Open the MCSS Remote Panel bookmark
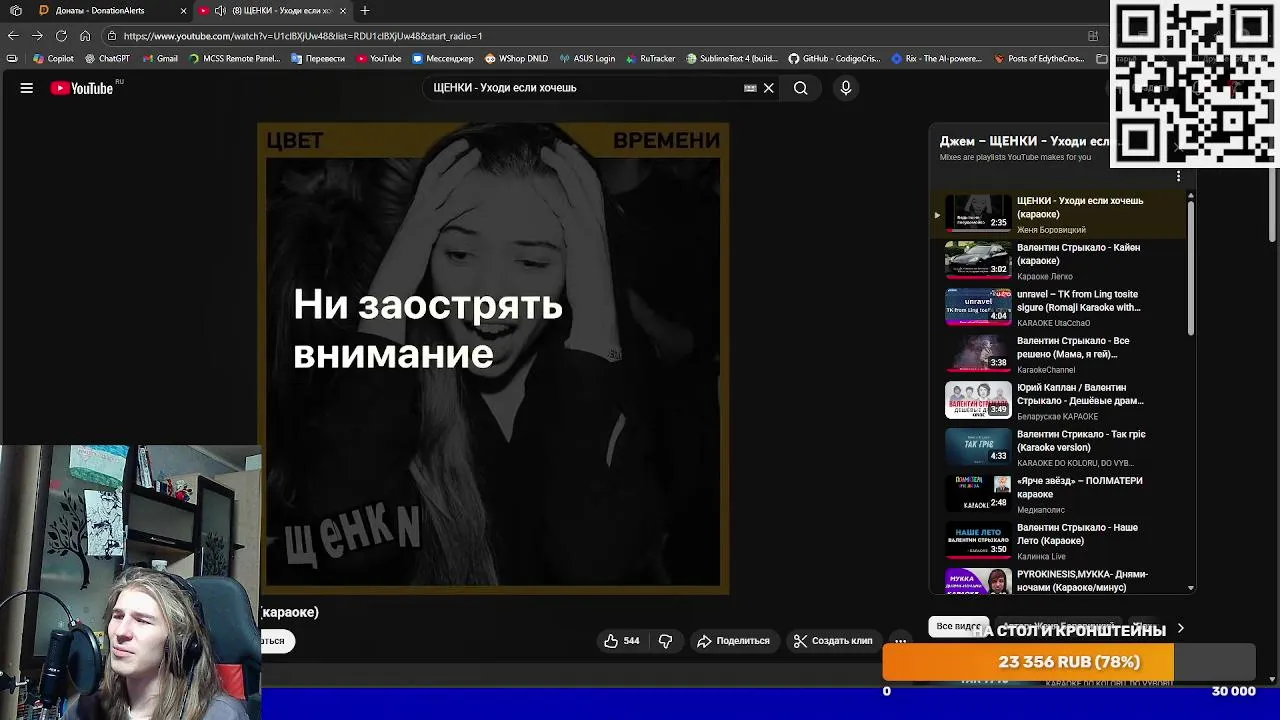The width and height of the screenshot is (1280, 720). (x=235, y=59)
